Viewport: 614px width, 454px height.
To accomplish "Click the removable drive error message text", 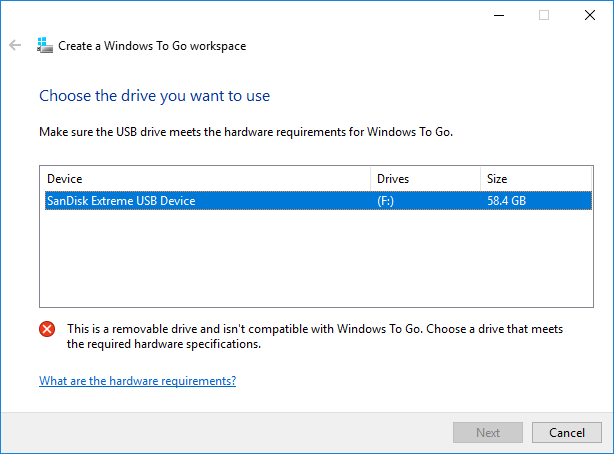I will (x=315, y=336).
